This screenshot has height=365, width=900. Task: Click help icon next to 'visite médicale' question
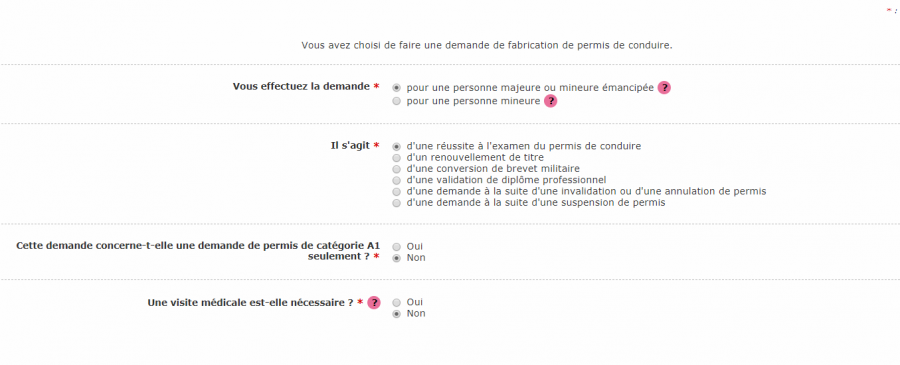tap(374, 302)
